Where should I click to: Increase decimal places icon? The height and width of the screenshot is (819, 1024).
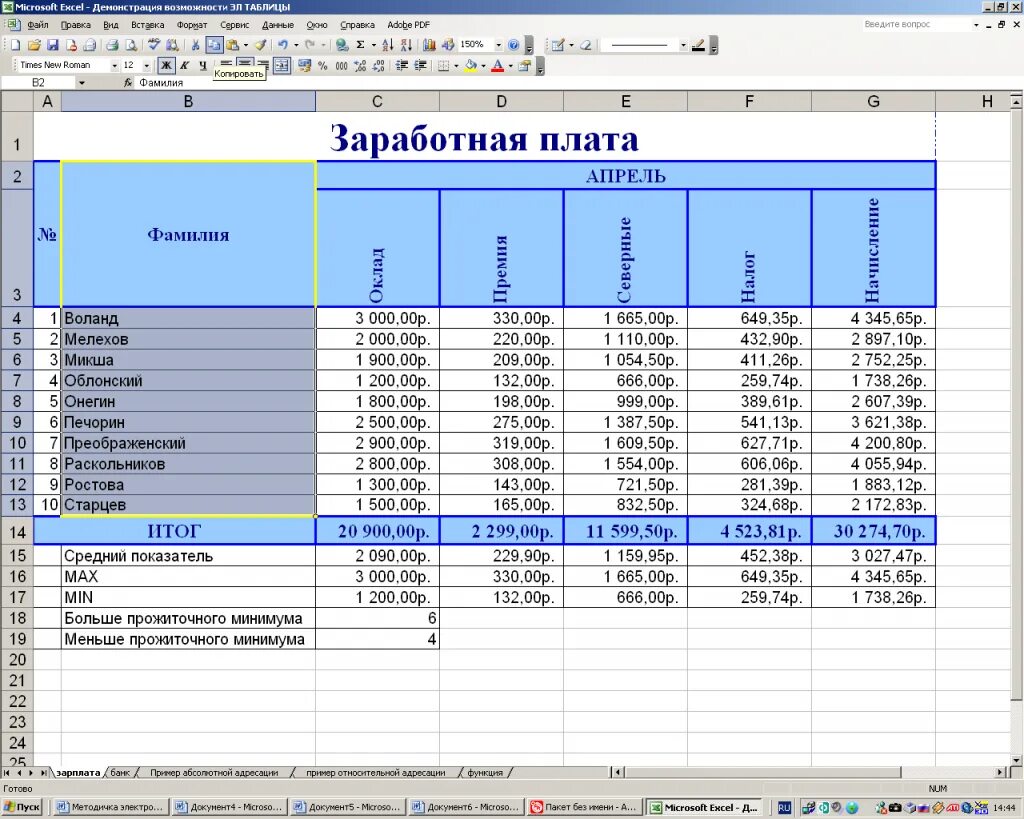(x=360, y=65)
